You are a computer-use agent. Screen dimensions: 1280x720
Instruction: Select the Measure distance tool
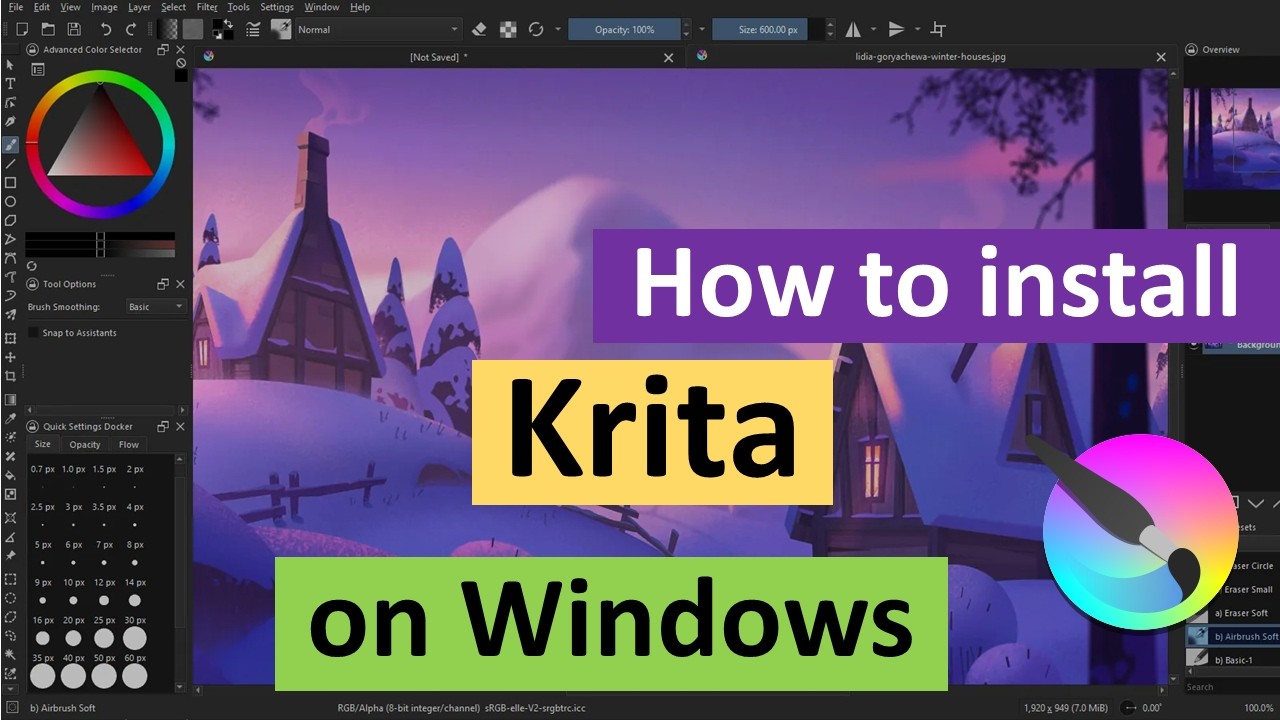[x=11, y=536]
